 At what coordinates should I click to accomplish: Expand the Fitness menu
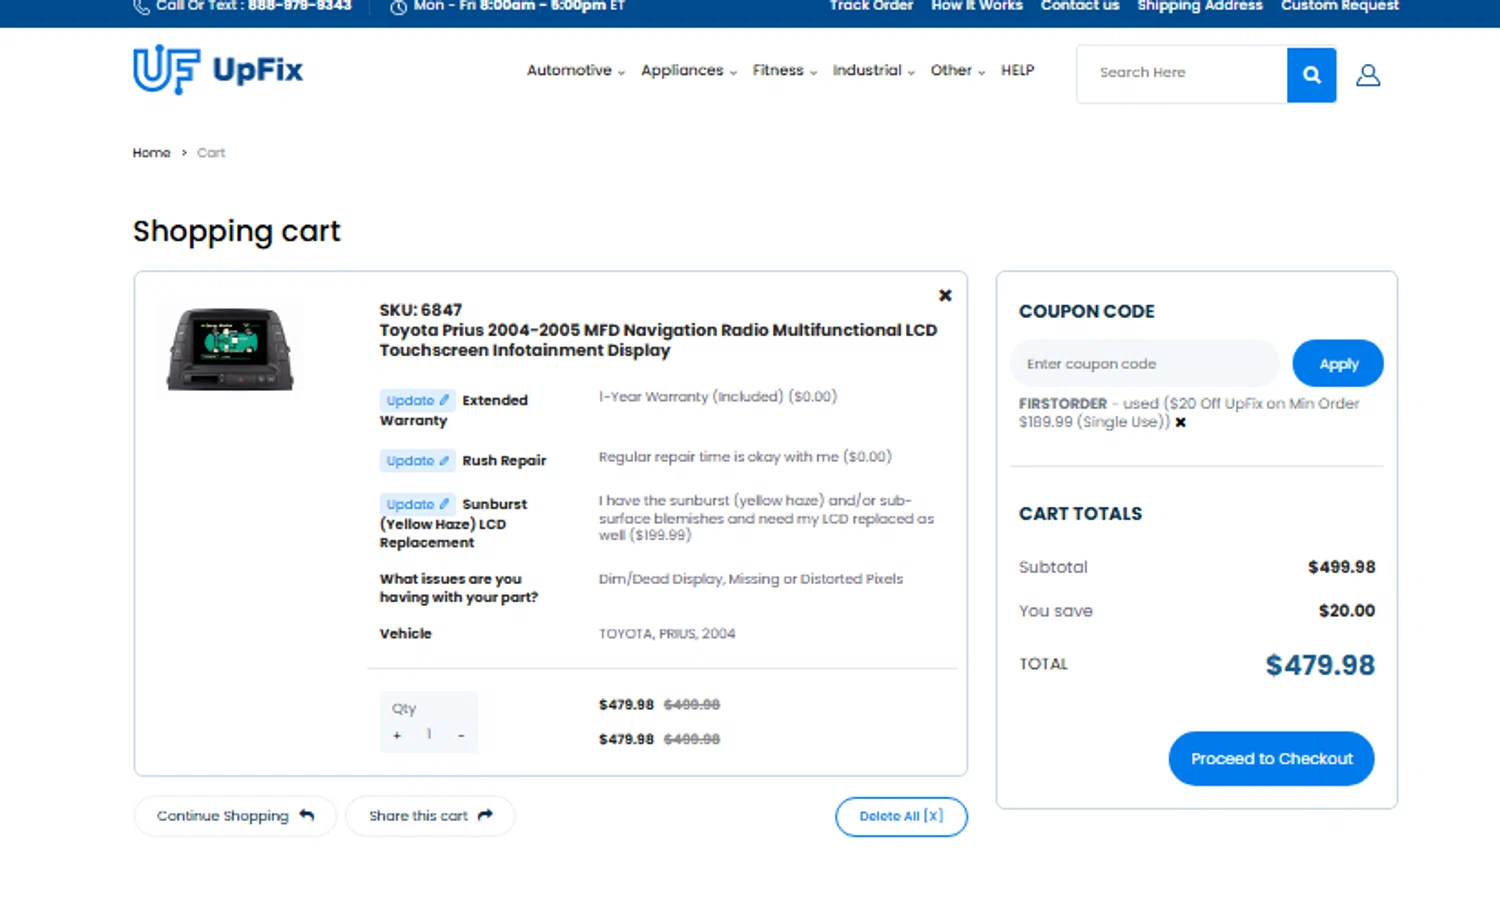coord(784,70)
